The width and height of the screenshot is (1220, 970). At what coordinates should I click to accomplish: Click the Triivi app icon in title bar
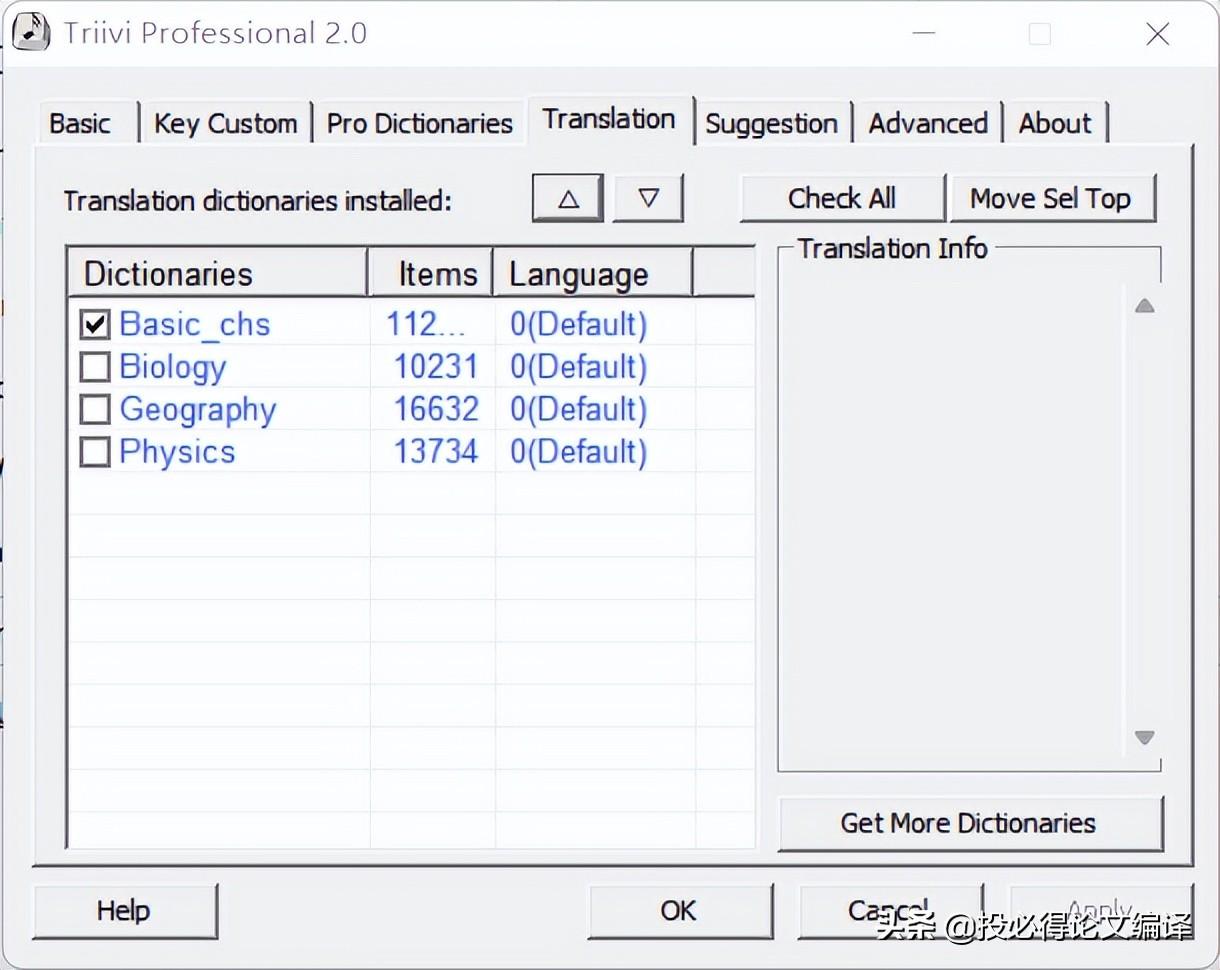tap(31, 33)
